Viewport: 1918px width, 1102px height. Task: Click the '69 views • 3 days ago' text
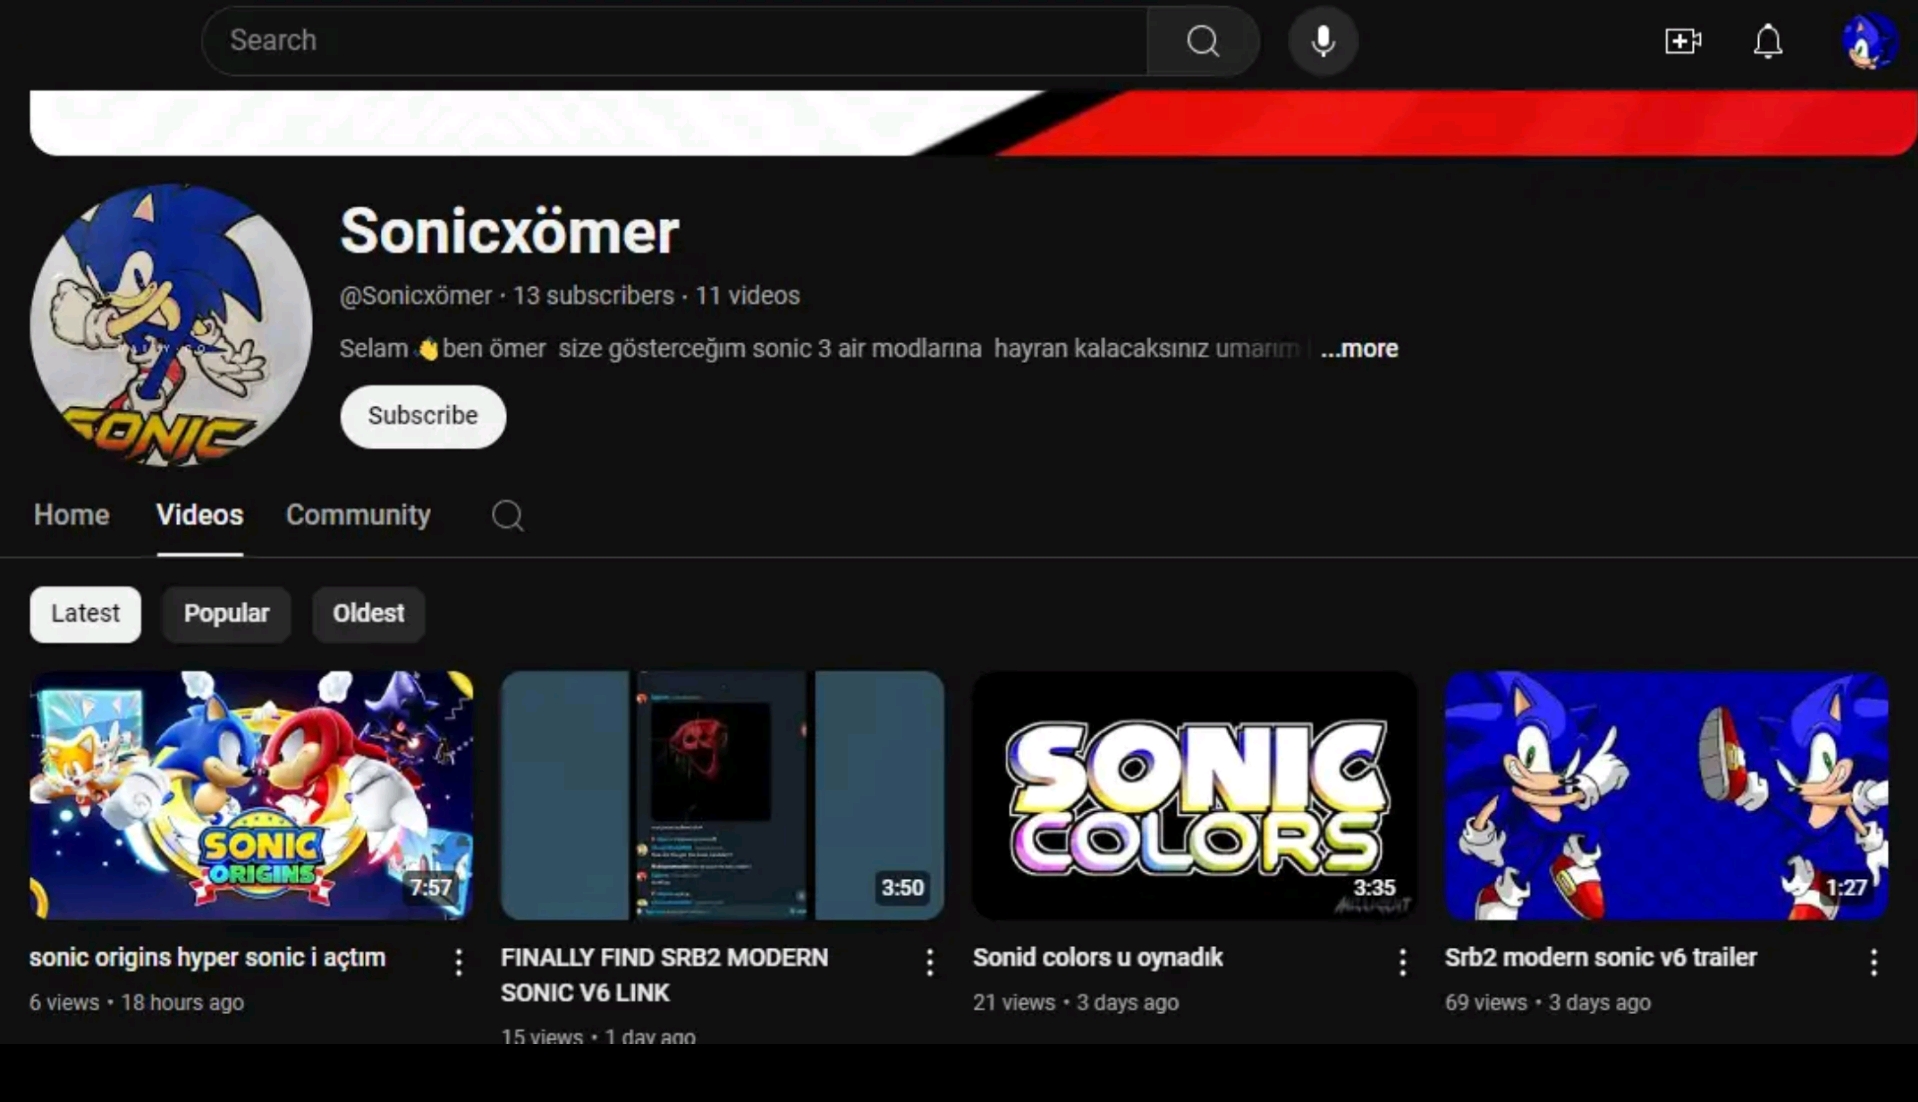pos(1547,1002)
